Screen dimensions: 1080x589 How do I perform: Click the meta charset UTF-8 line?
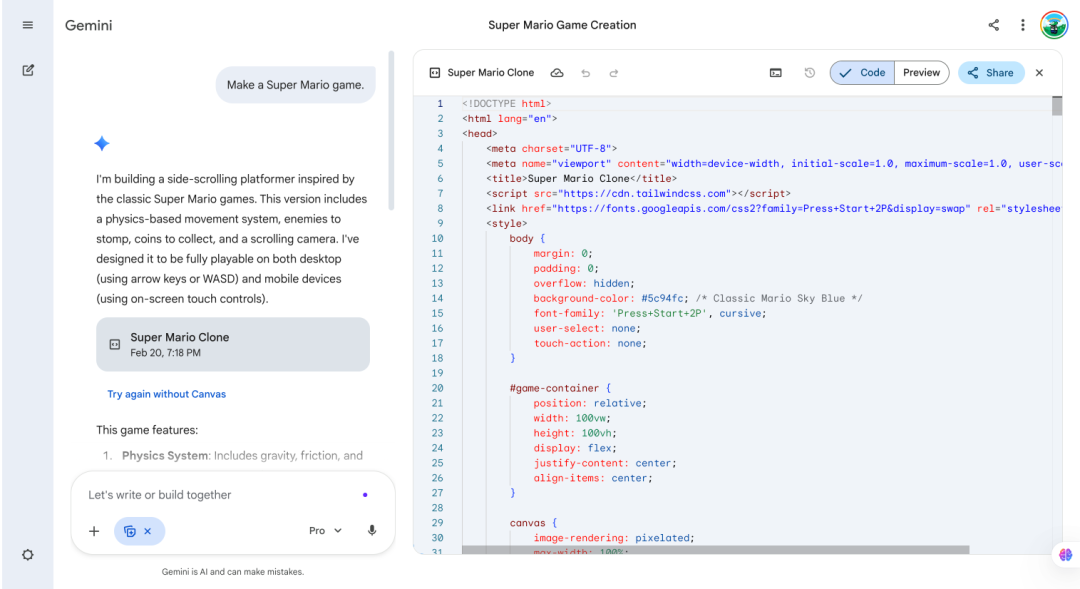tap(552, 149)
